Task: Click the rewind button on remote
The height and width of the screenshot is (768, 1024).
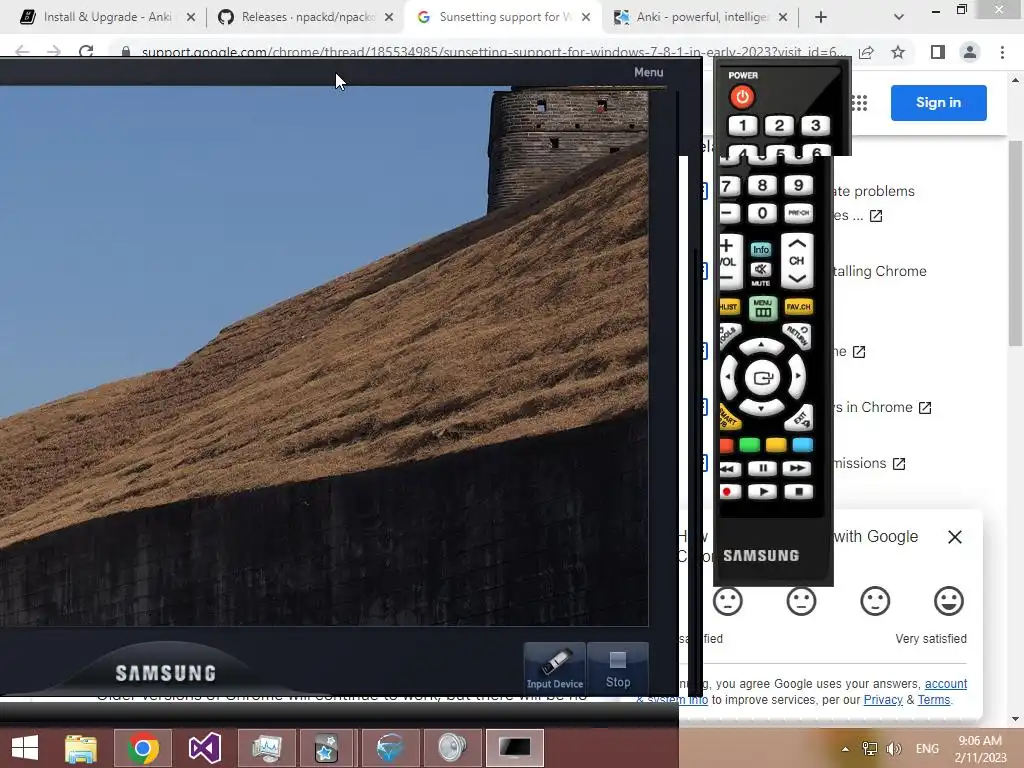Action: [x=729, y=469]
